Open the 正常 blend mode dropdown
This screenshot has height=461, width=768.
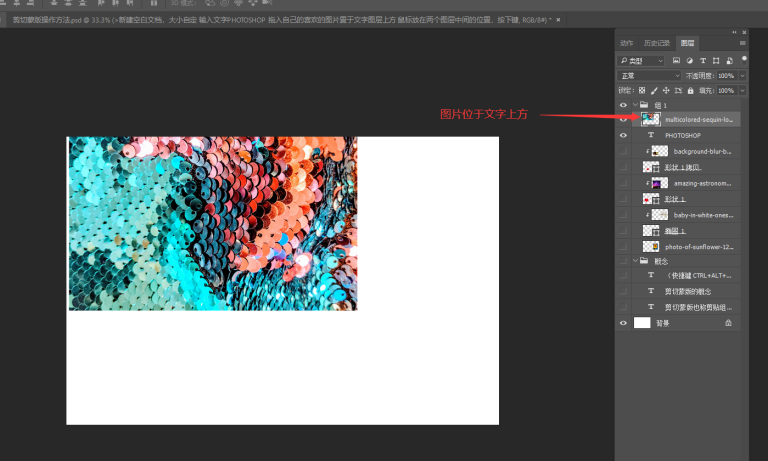pyautogui.click(x=649, y=76)
